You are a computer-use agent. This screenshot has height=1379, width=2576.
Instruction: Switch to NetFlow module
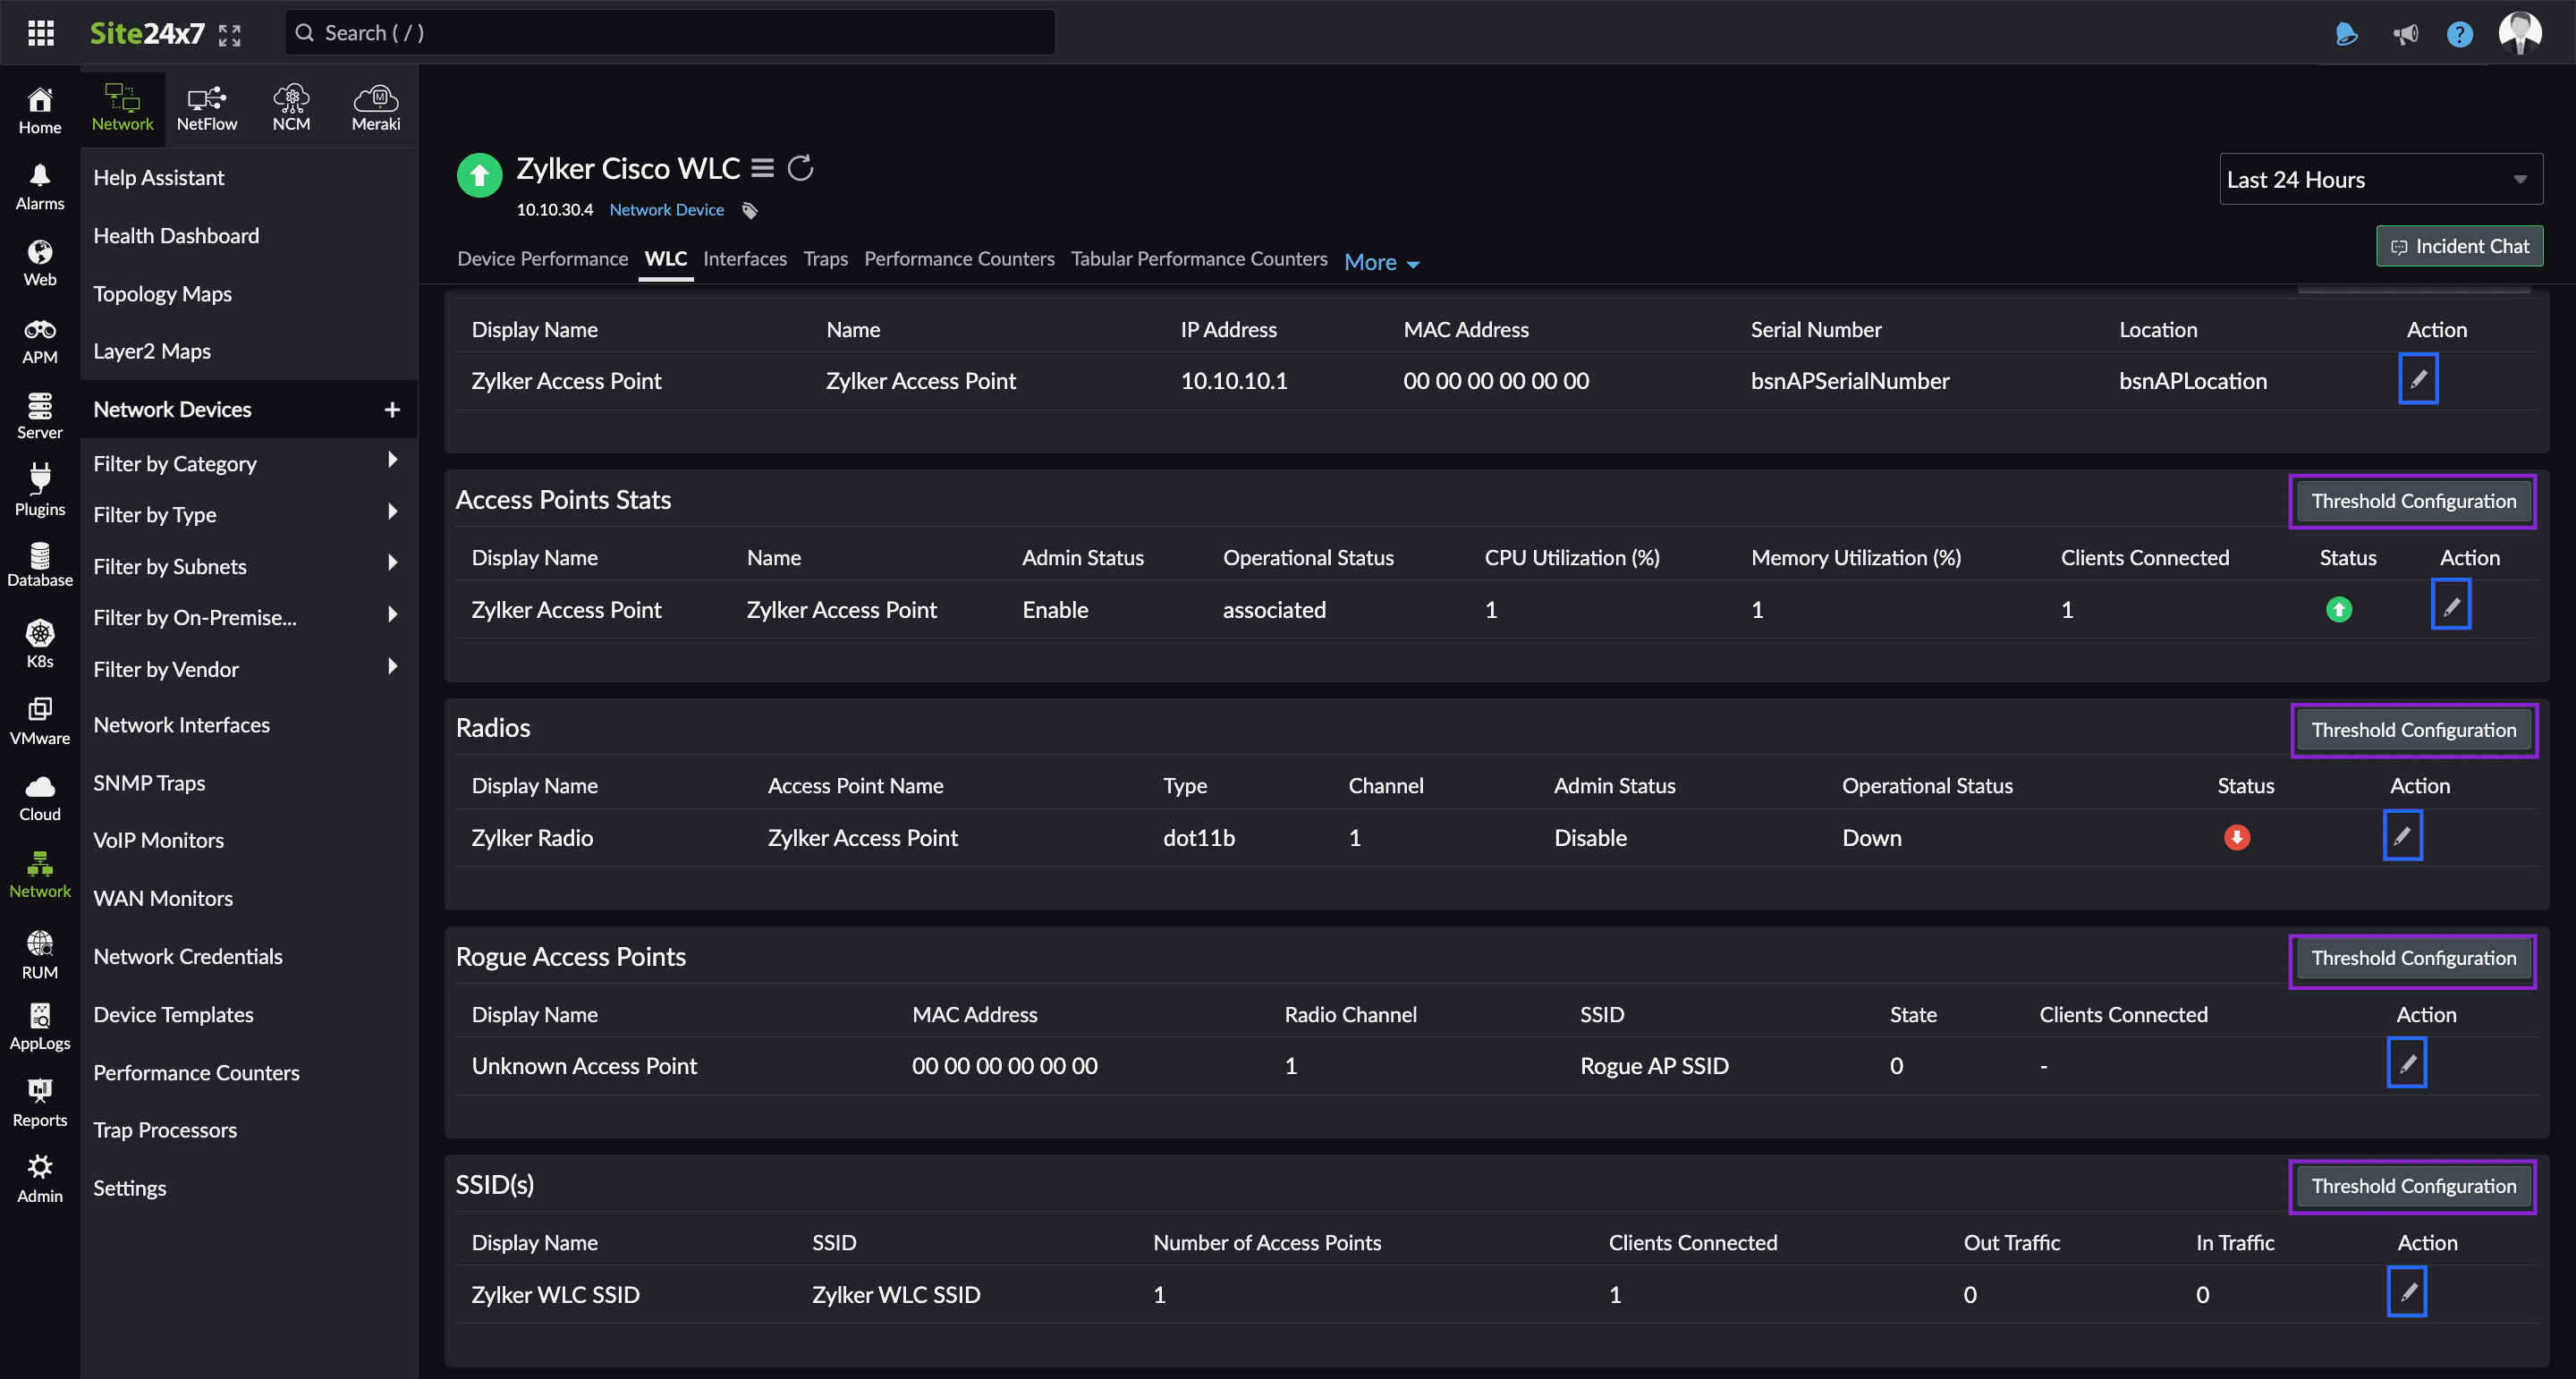point(207,107)
